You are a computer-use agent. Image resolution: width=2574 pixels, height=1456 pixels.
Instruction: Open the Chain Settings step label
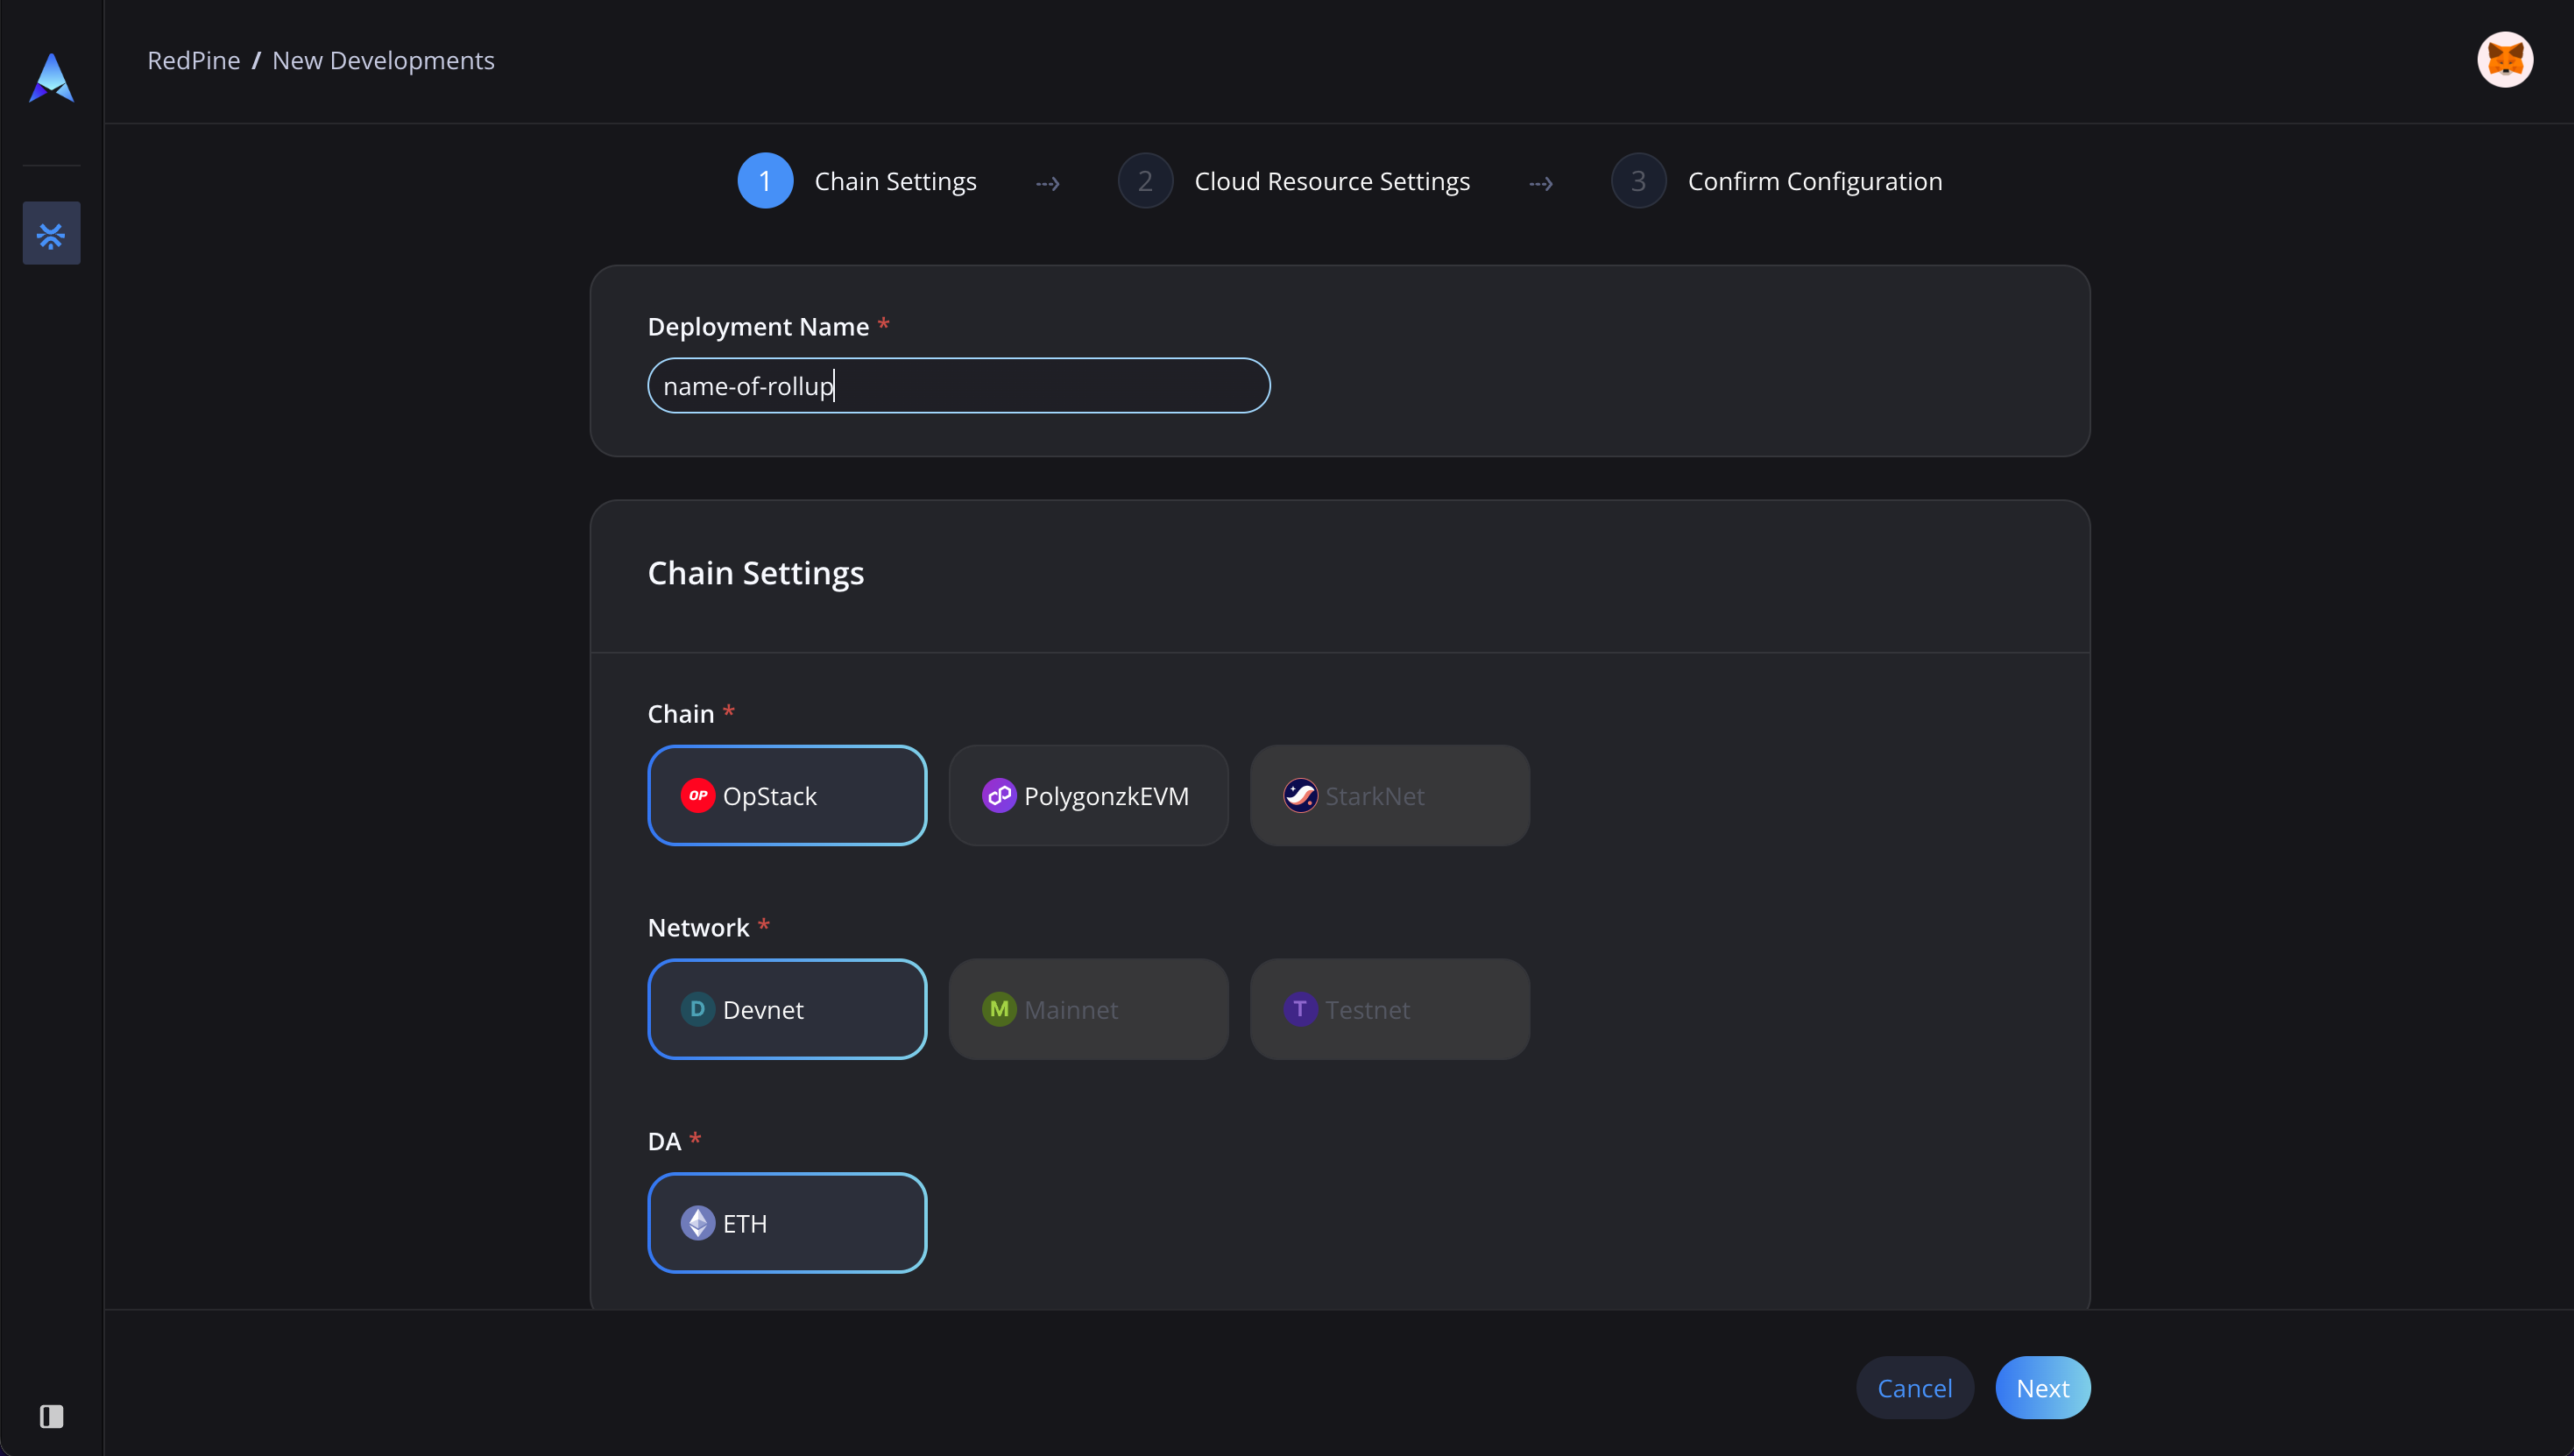(895, 181)
